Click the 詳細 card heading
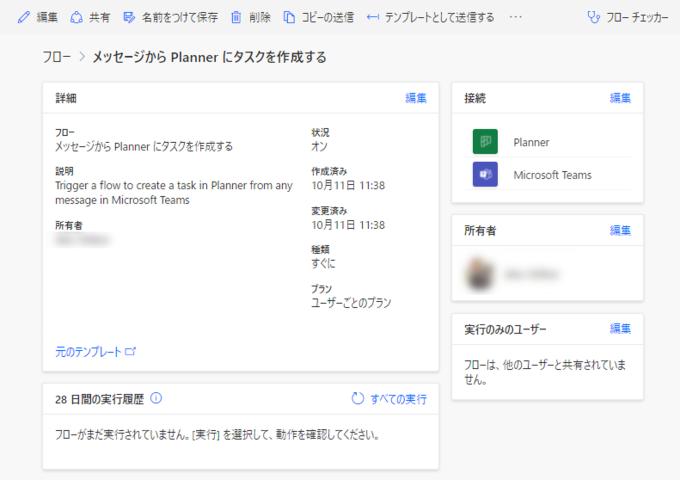Image resolution: width=680 pixels, height=480 pixels. coord(66,98)
